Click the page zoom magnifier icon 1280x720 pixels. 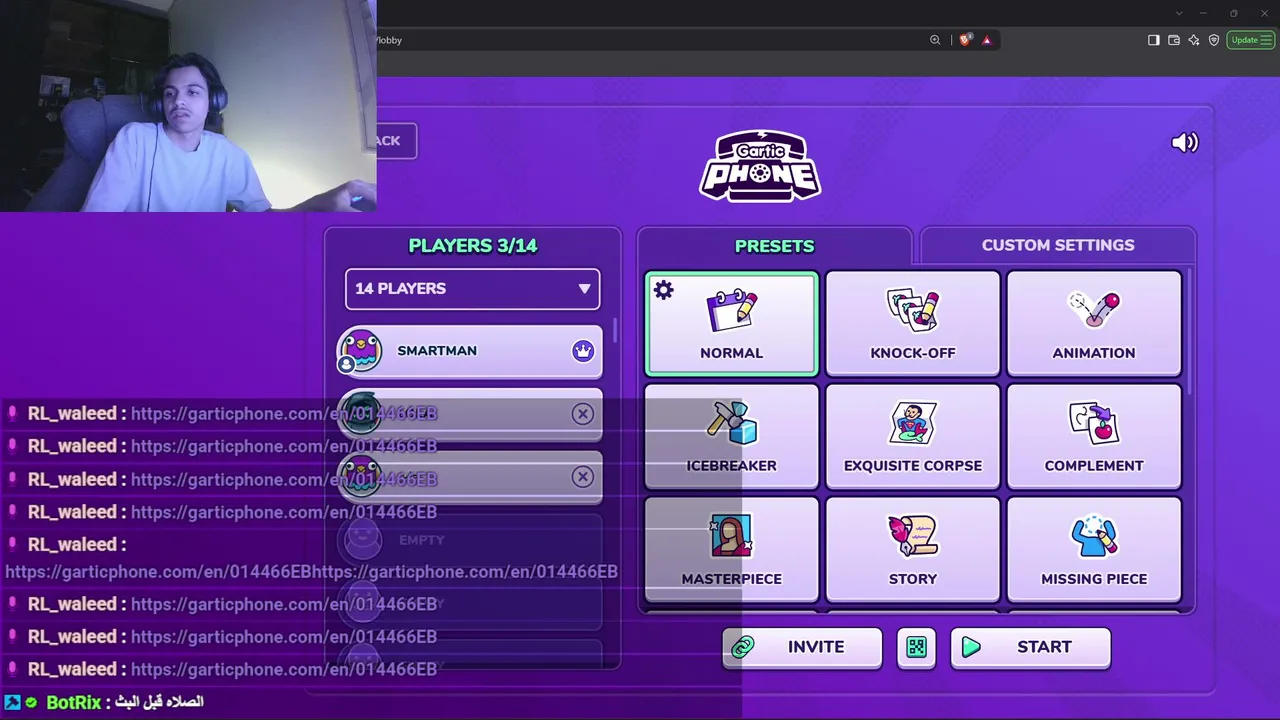pos(935,40)
